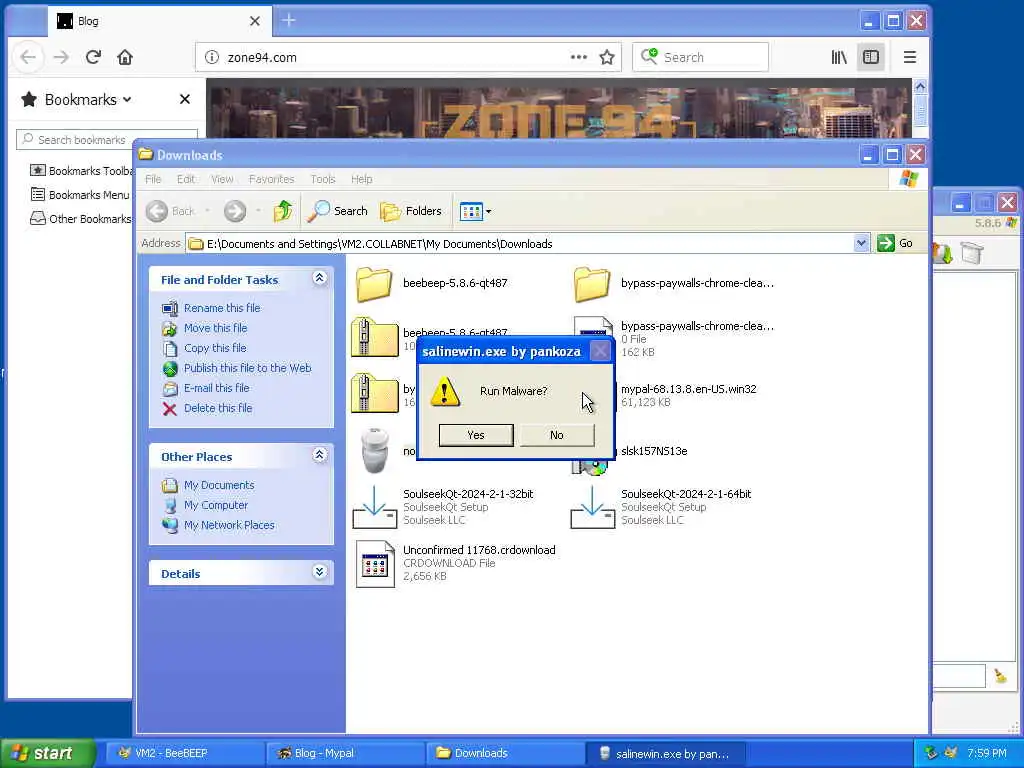The height and width of the screenshot is (768, 1024).
Task: Open page actions three-dot menu in address bar
Action: point(579,57)
